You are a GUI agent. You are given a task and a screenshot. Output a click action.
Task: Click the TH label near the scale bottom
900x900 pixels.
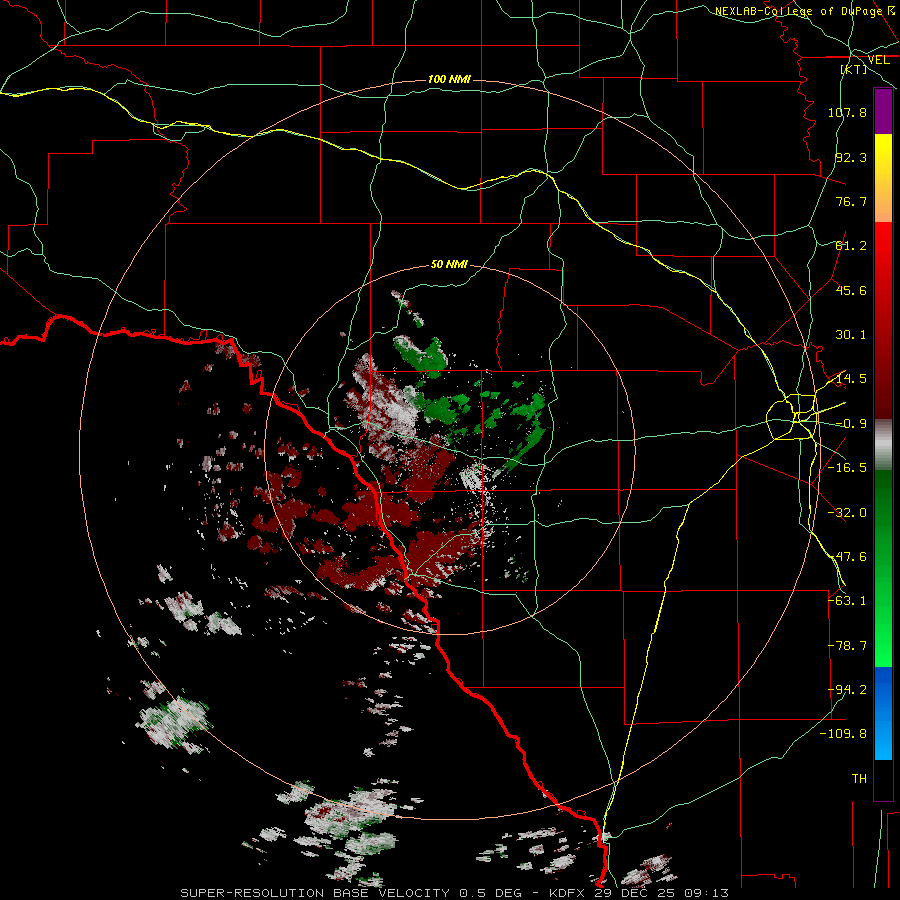[859, 779]
